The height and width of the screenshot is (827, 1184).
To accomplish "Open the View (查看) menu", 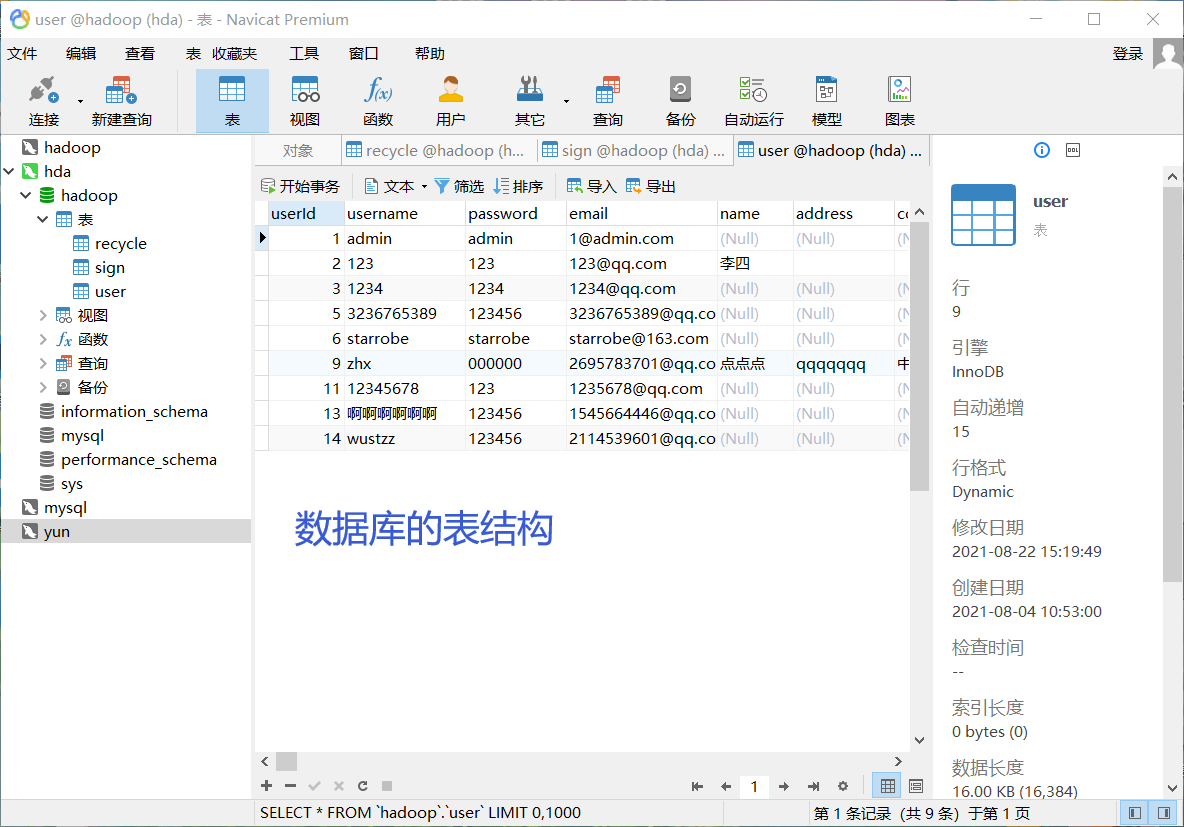I will point(140,54).
